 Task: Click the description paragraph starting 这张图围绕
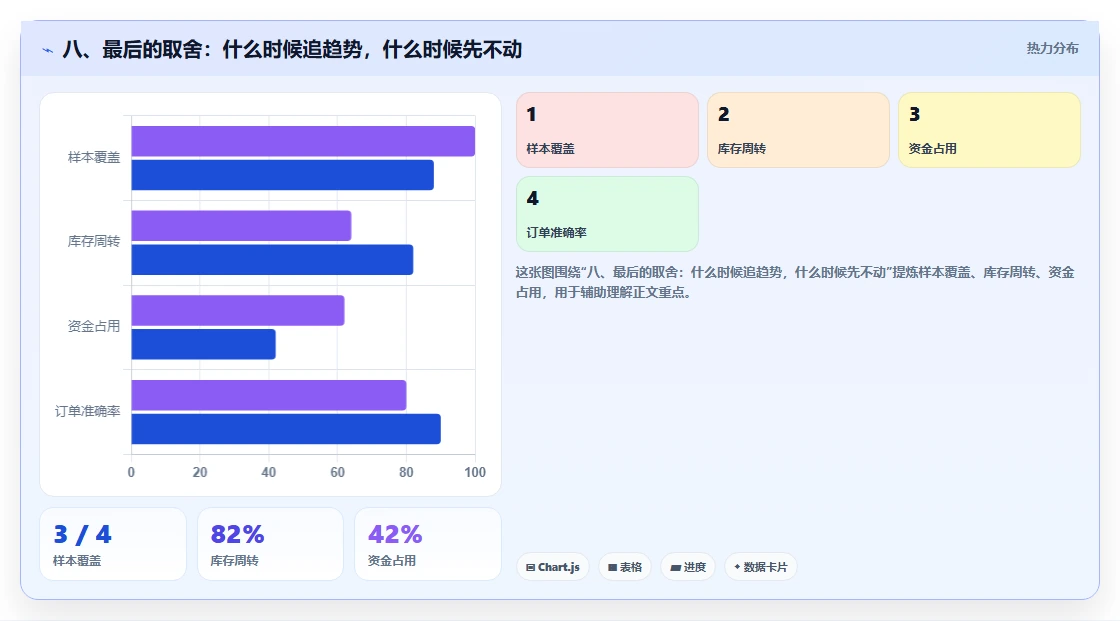795,282
